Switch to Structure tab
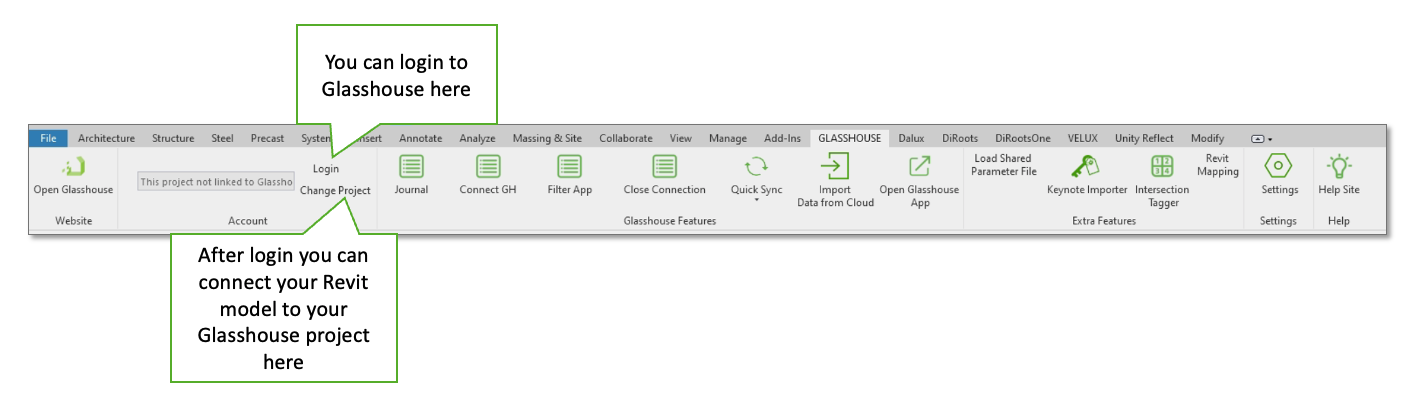Viewport: 1423px width, 412px height. (x=173, y=138)
